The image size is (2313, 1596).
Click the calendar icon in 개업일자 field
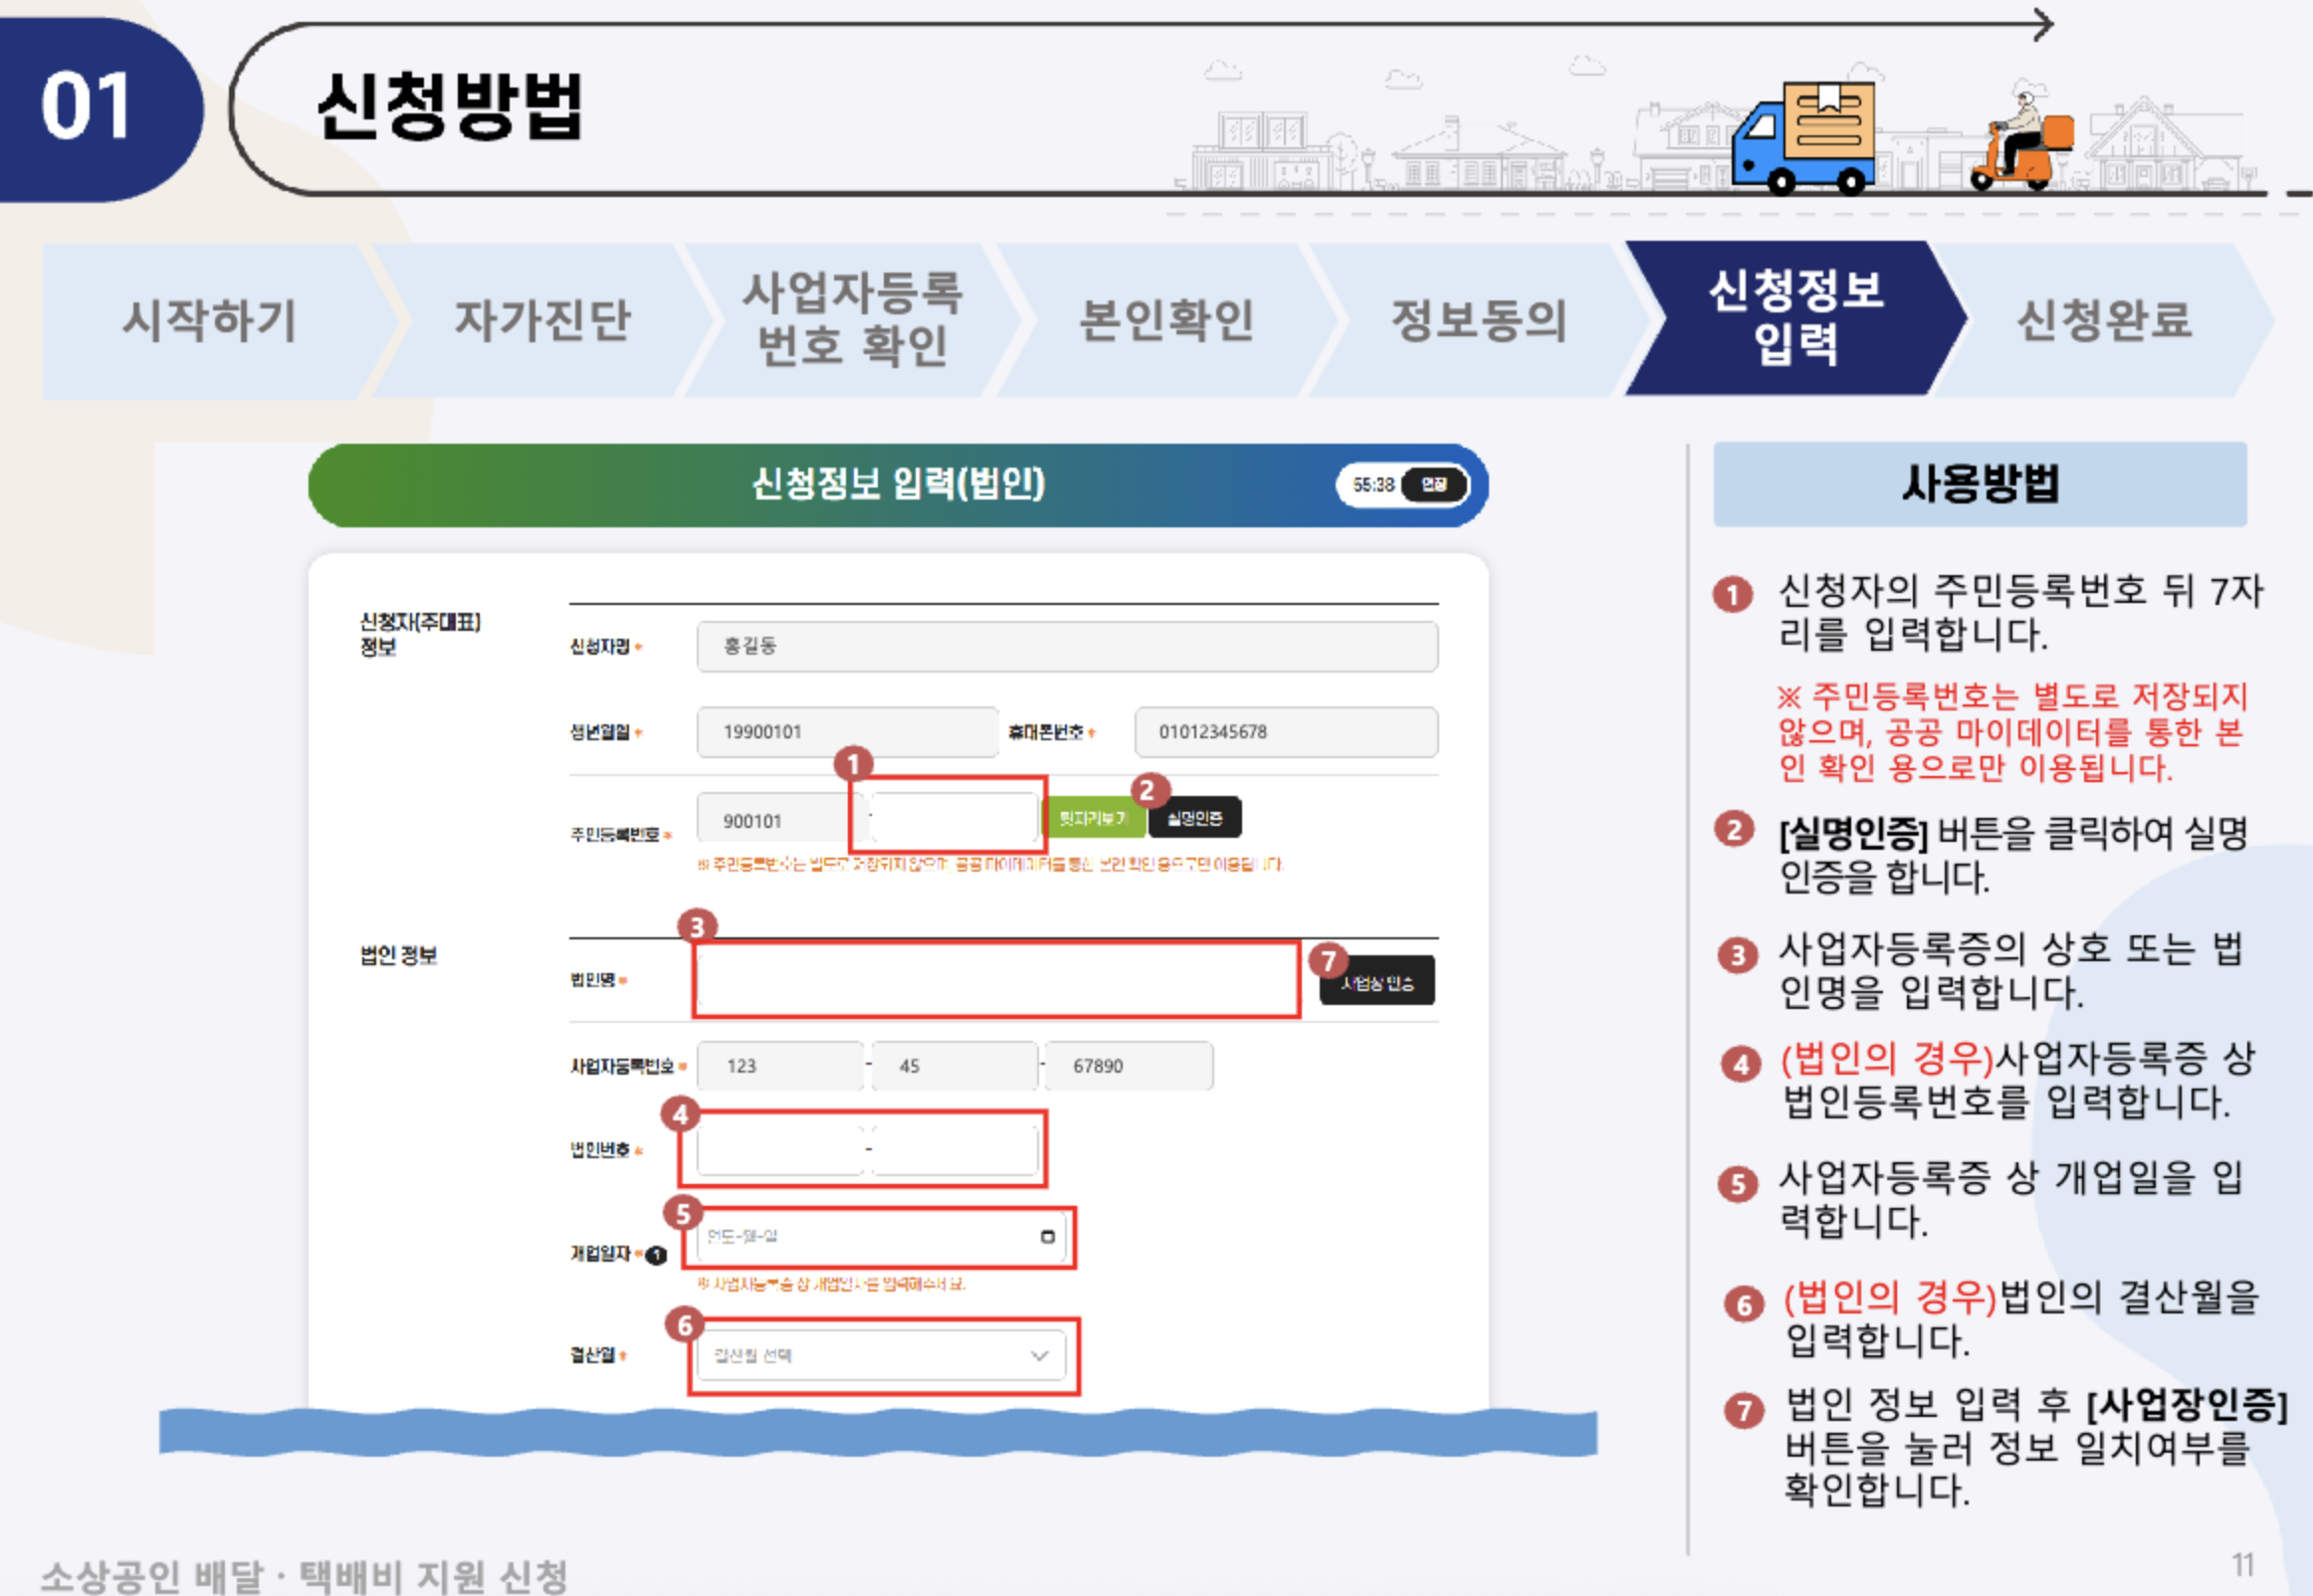point(1047,1237)
